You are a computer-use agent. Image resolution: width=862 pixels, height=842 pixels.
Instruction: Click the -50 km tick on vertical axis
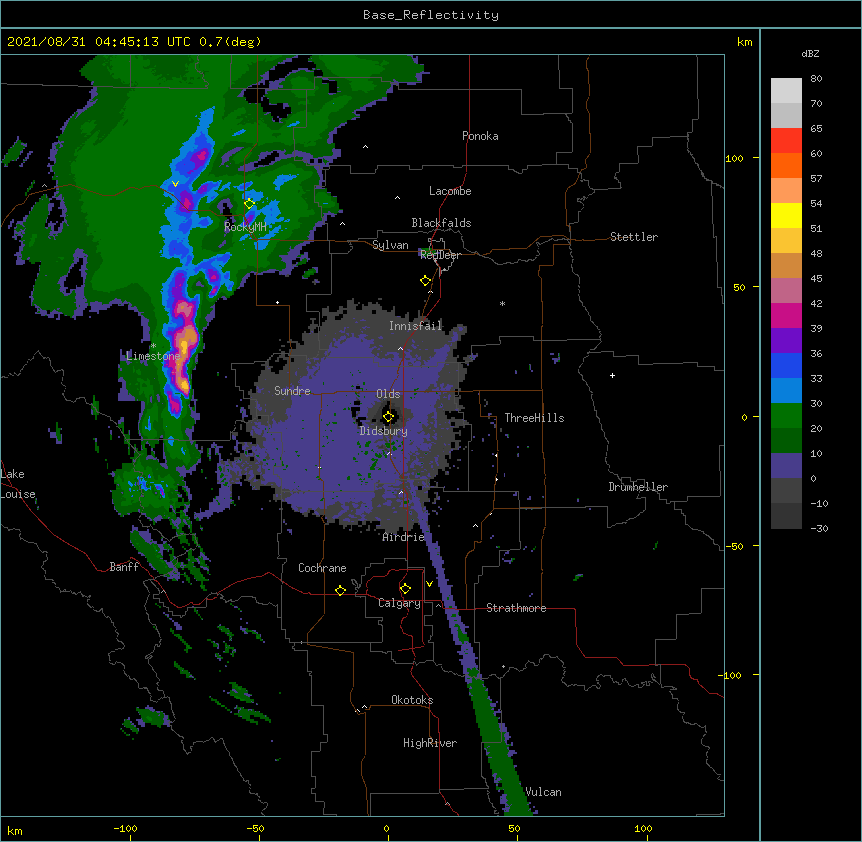click(734, 546)
